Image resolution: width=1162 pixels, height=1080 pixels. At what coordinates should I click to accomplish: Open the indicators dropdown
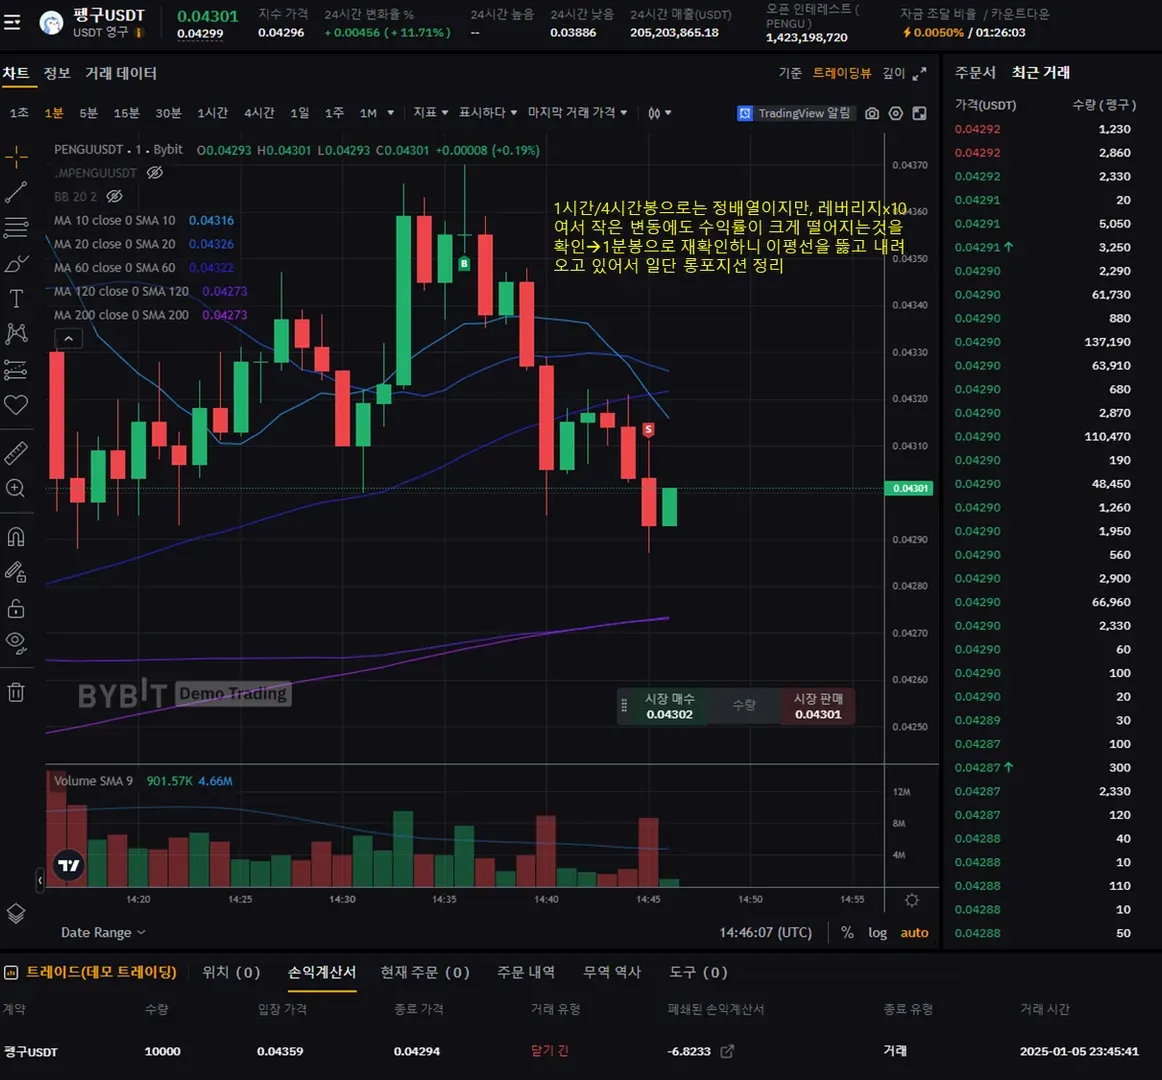431,112
